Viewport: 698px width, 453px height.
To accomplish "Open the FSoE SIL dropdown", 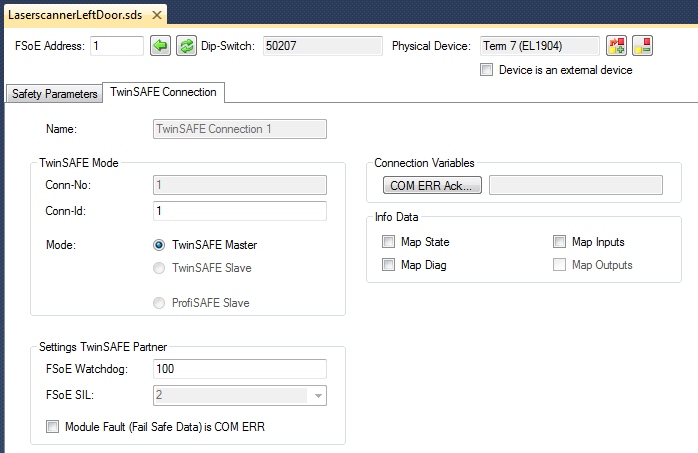I will tap(318, 396).
